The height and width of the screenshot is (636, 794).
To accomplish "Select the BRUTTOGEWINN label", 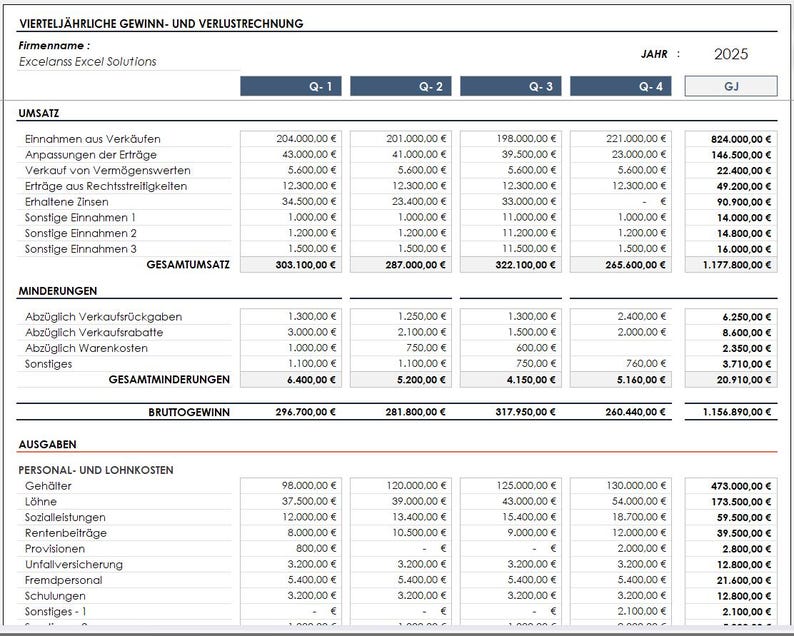I will (x=189, y=413).
